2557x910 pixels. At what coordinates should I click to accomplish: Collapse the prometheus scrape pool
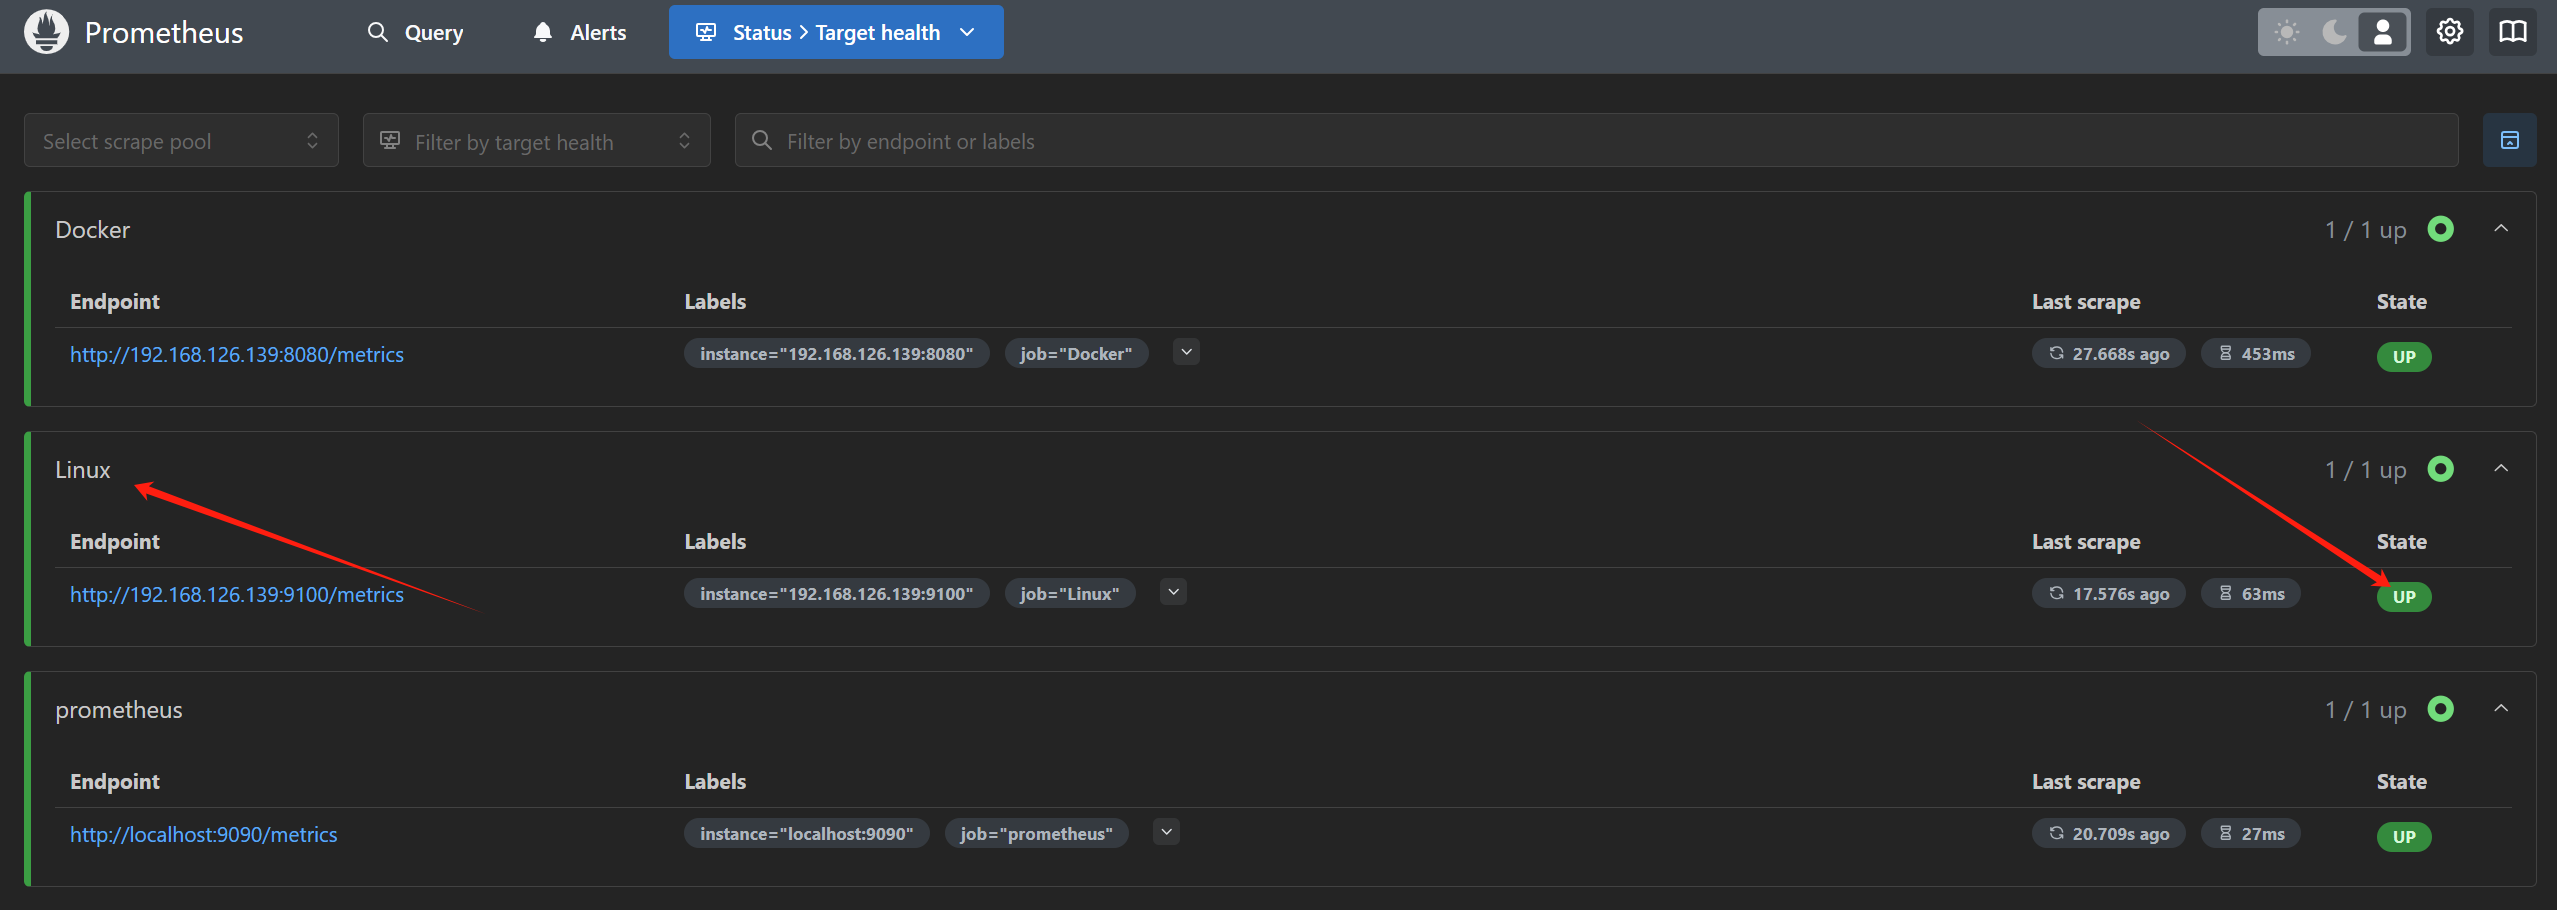tap(2501, 709)
